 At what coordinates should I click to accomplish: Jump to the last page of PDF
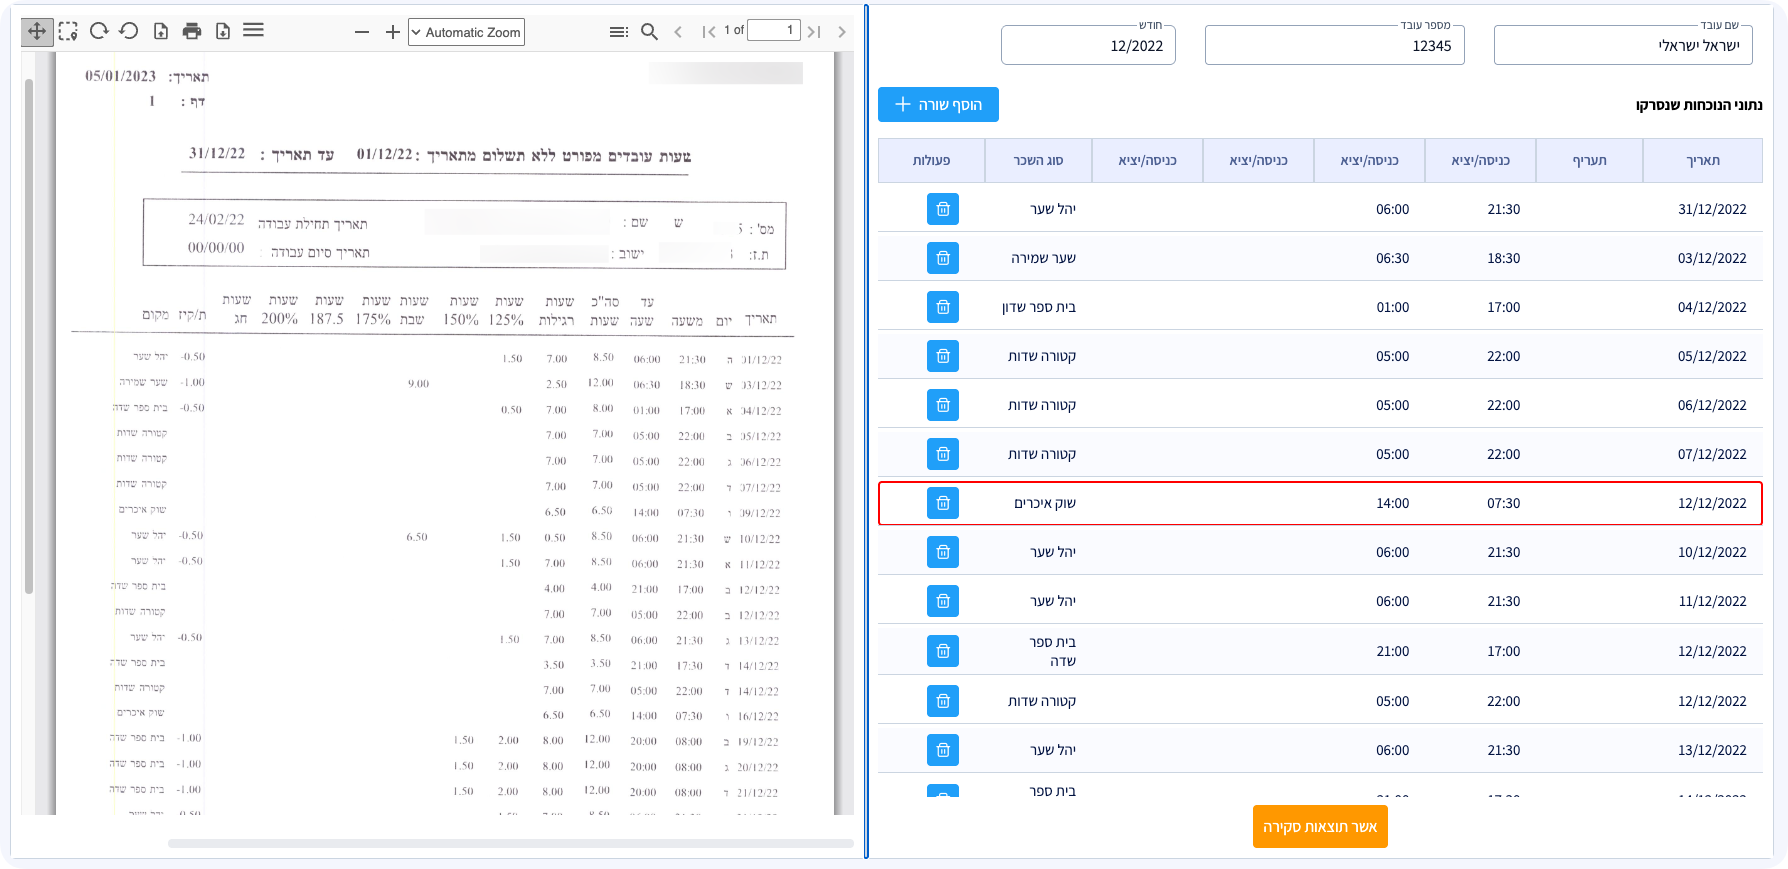814,32
